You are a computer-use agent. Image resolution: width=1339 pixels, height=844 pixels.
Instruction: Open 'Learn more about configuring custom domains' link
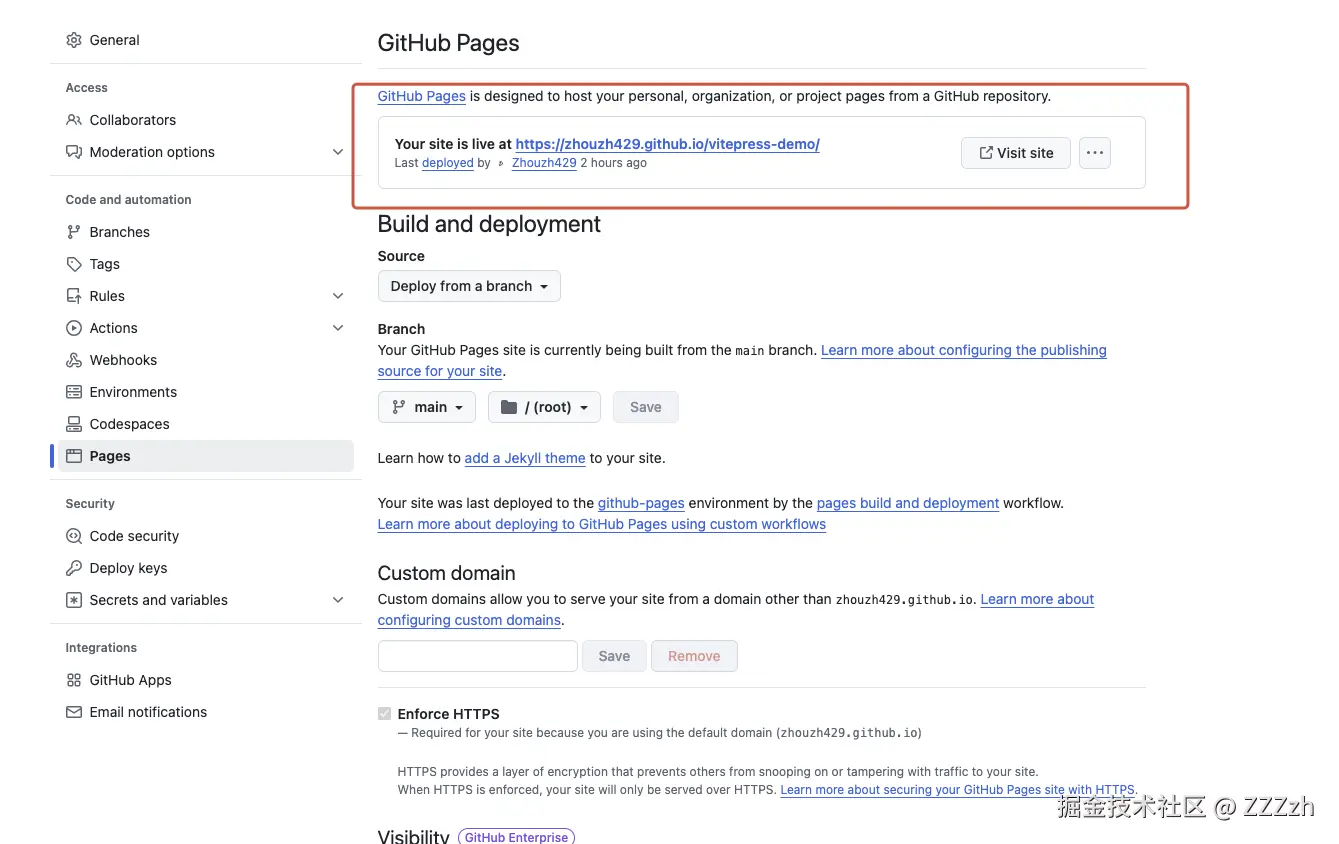[x=1037, y=599]
